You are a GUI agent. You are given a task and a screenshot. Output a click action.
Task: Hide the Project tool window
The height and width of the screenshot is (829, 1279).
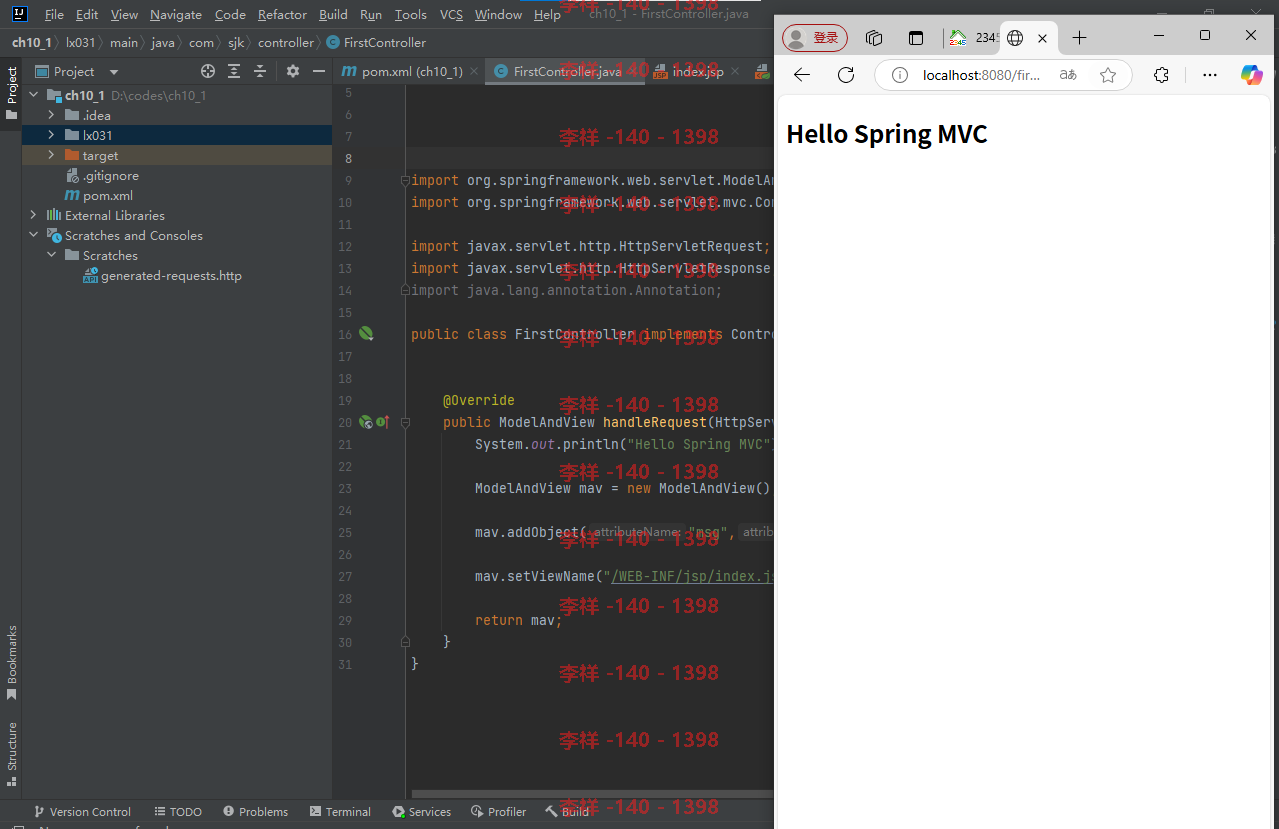click(319, 71)
